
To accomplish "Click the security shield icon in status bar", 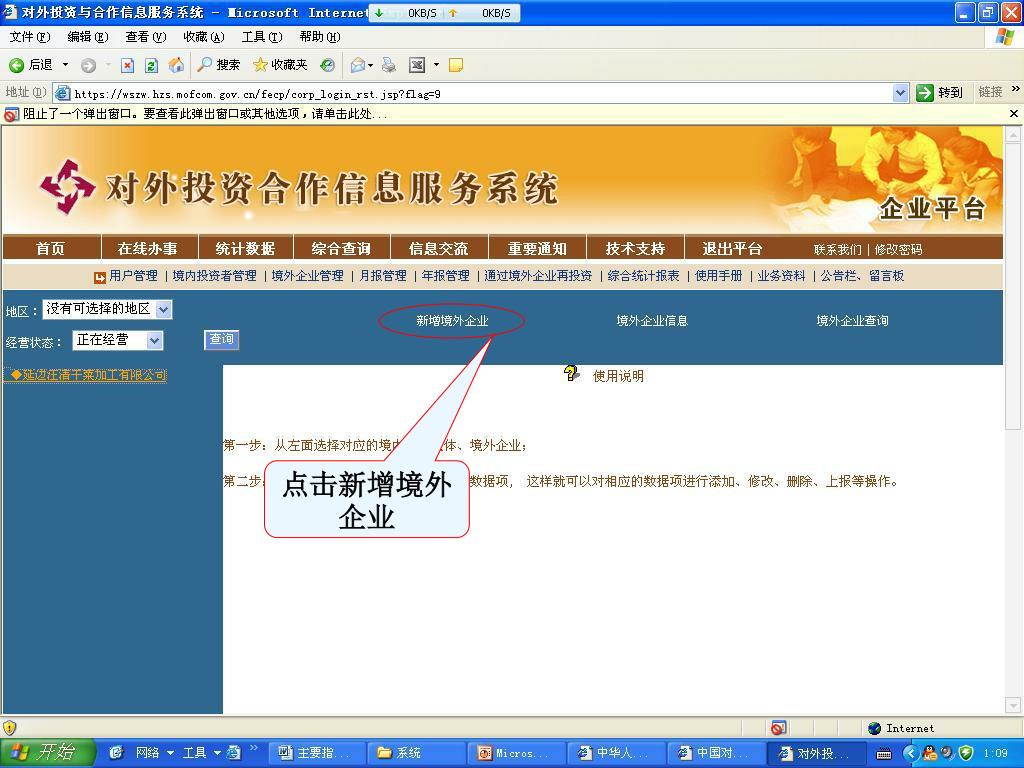I will tap(10, 728).
